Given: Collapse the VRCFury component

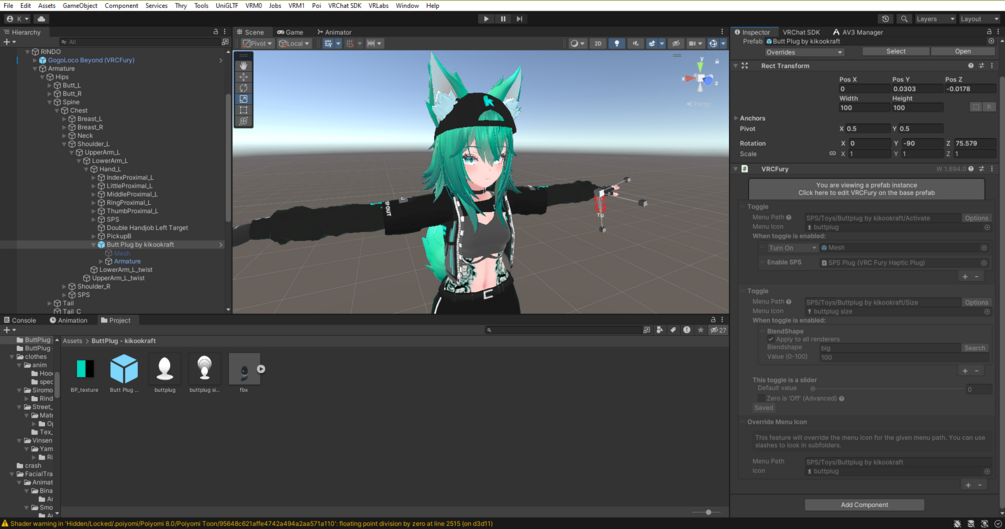Looking at the screenshot, I should tap(736, 169).
